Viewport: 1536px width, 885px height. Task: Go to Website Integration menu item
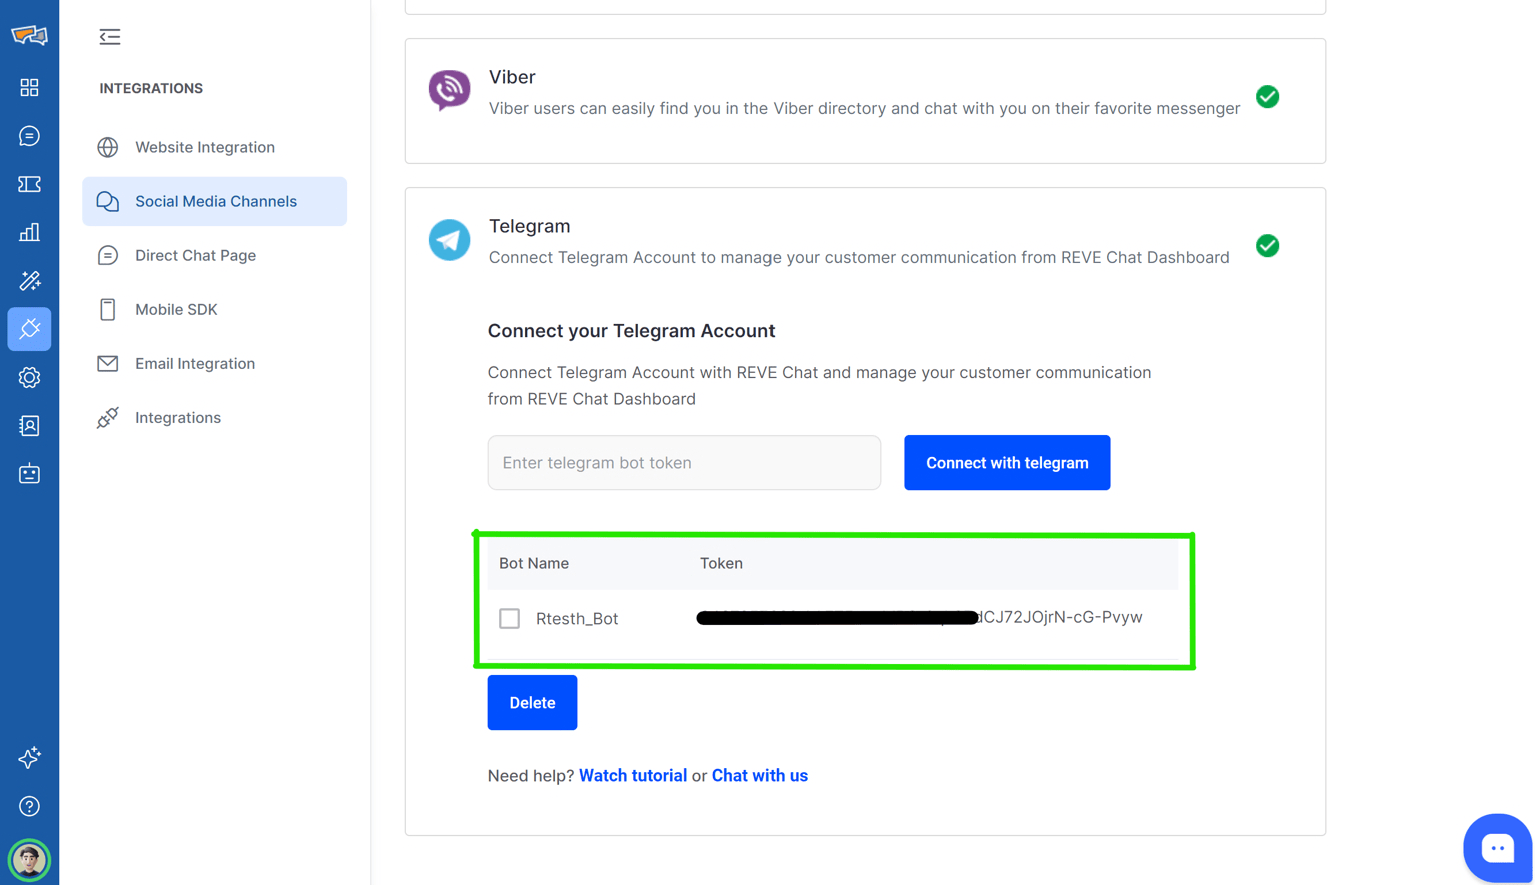pos(204,147)
